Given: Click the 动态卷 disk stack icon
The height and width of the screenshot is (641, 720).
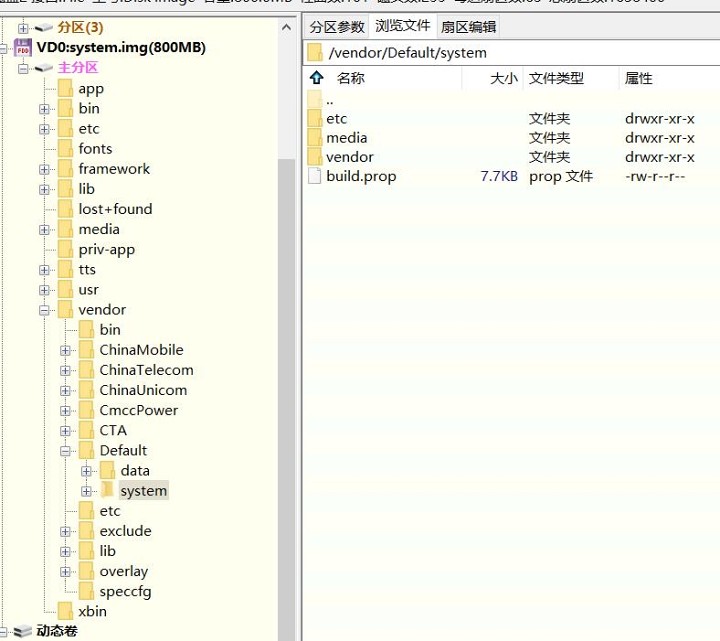Looking at the screenshot, I should tap(22, 631).
